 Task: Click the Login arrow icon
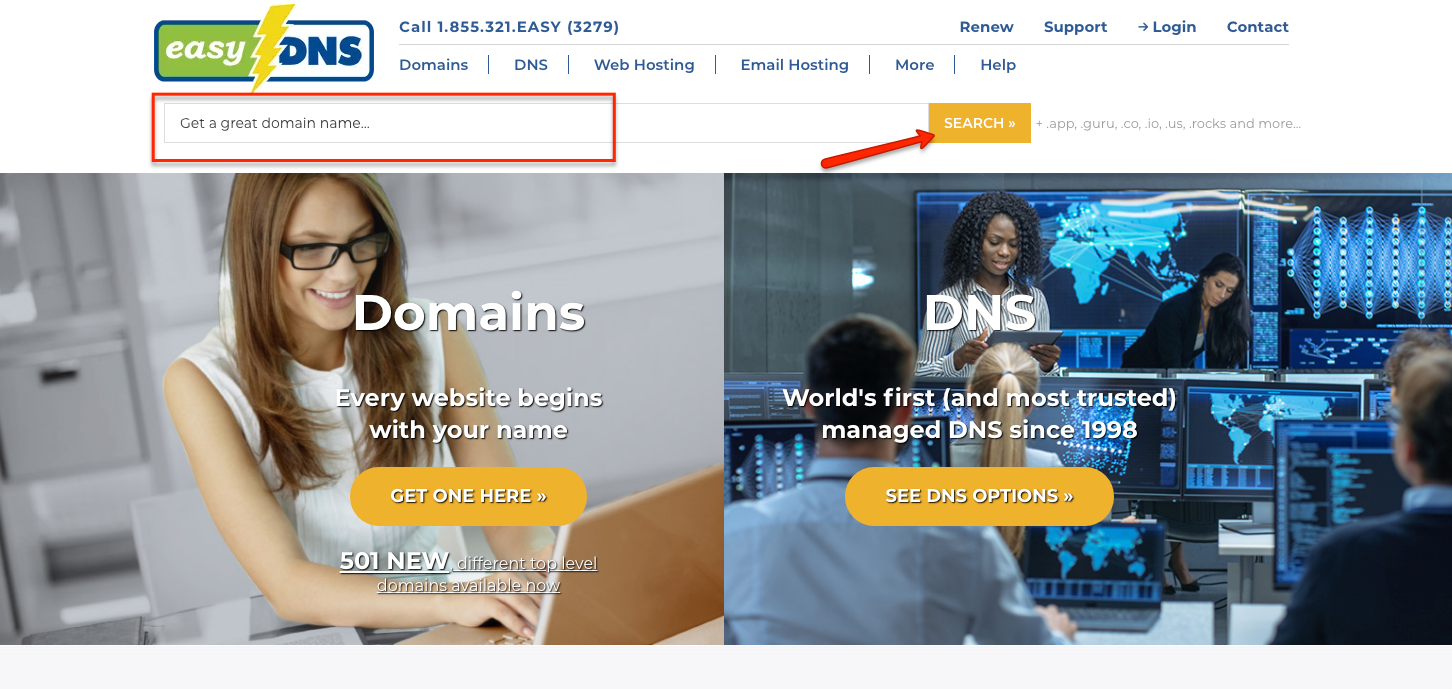(x=1141, y=27)
